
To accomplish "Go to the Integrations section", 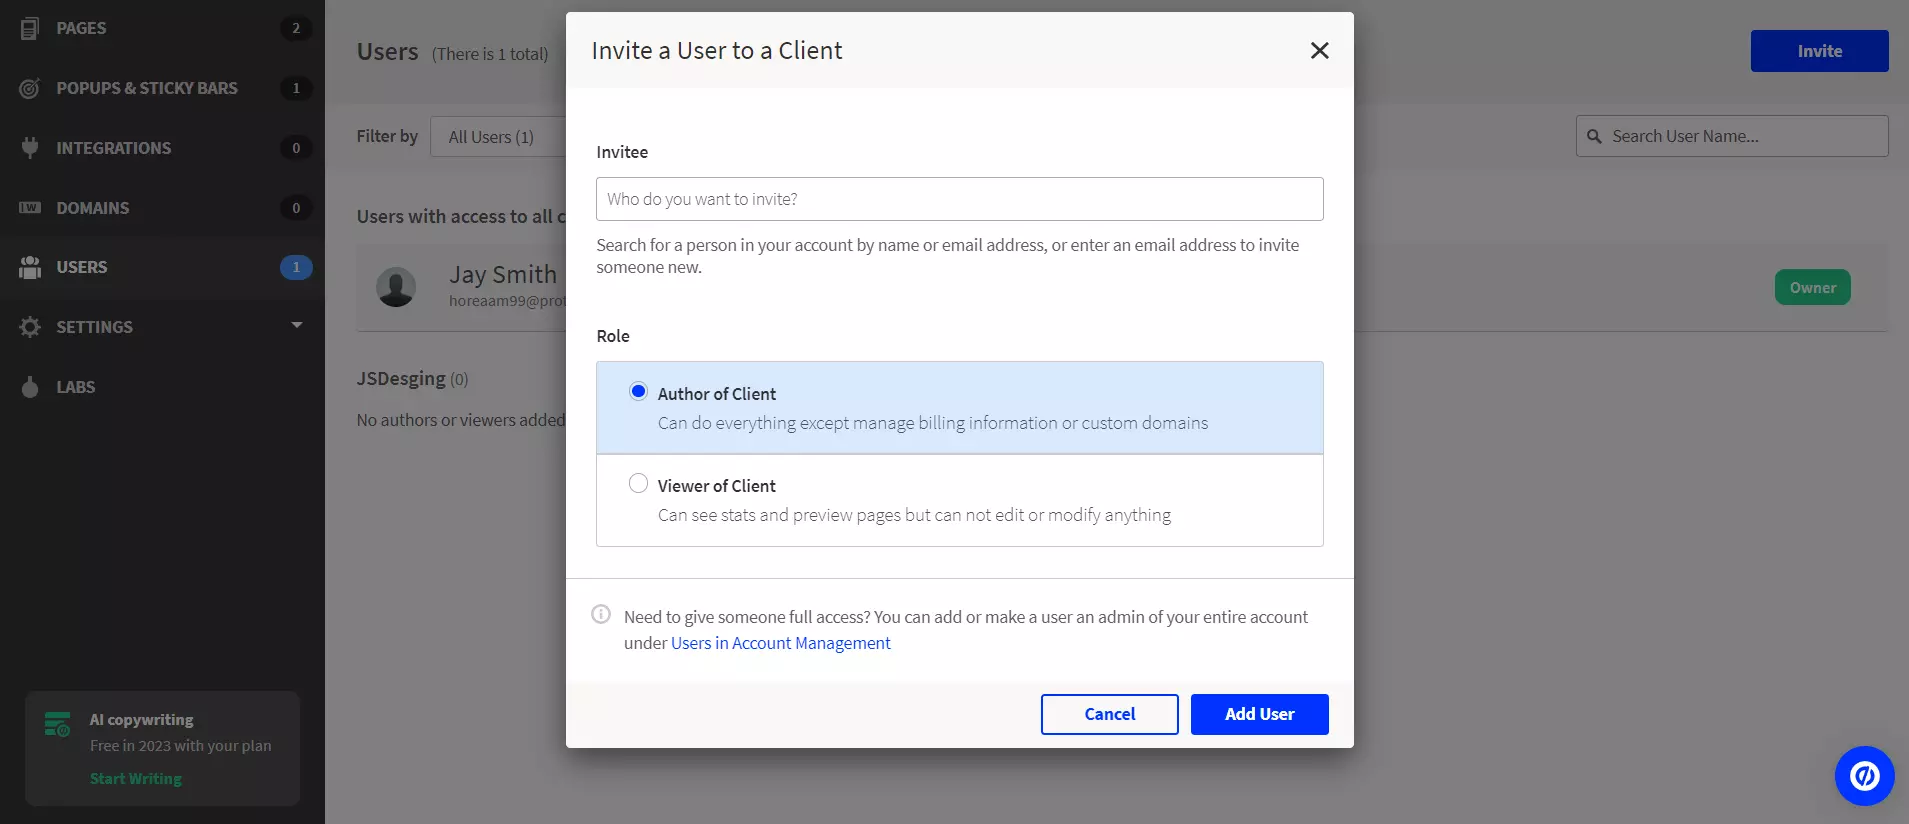I will (x=113, y=148).
